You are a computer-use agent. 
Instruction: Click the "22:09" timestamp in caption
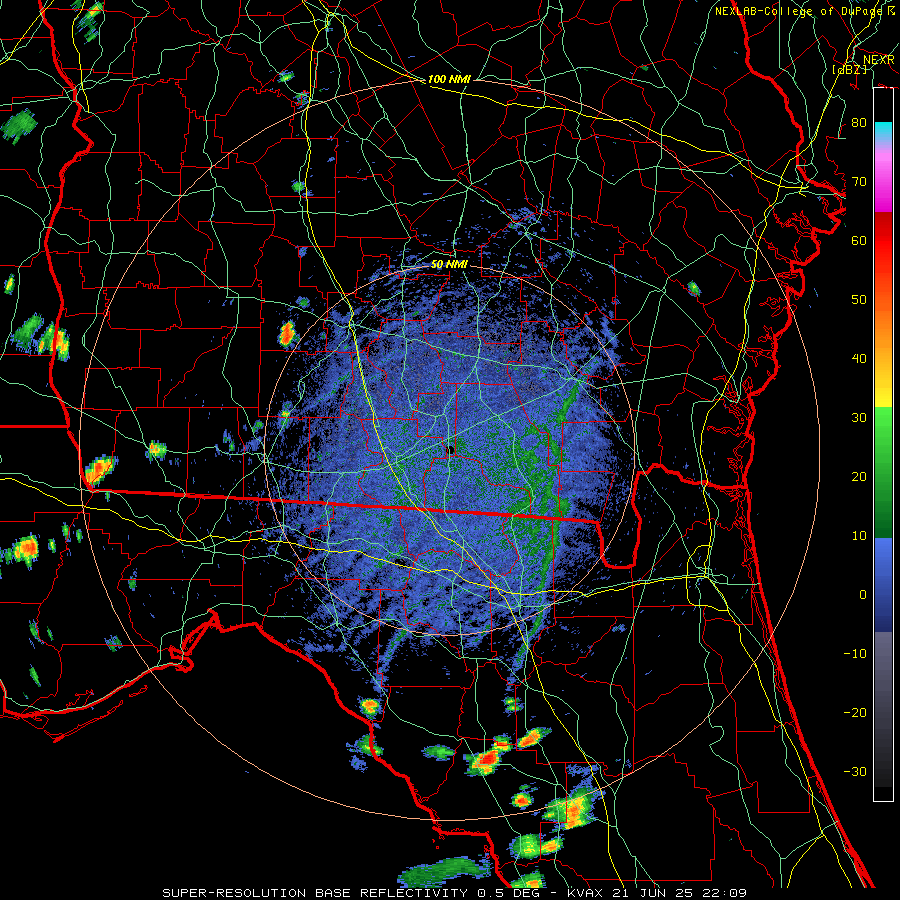click(726, 893)
